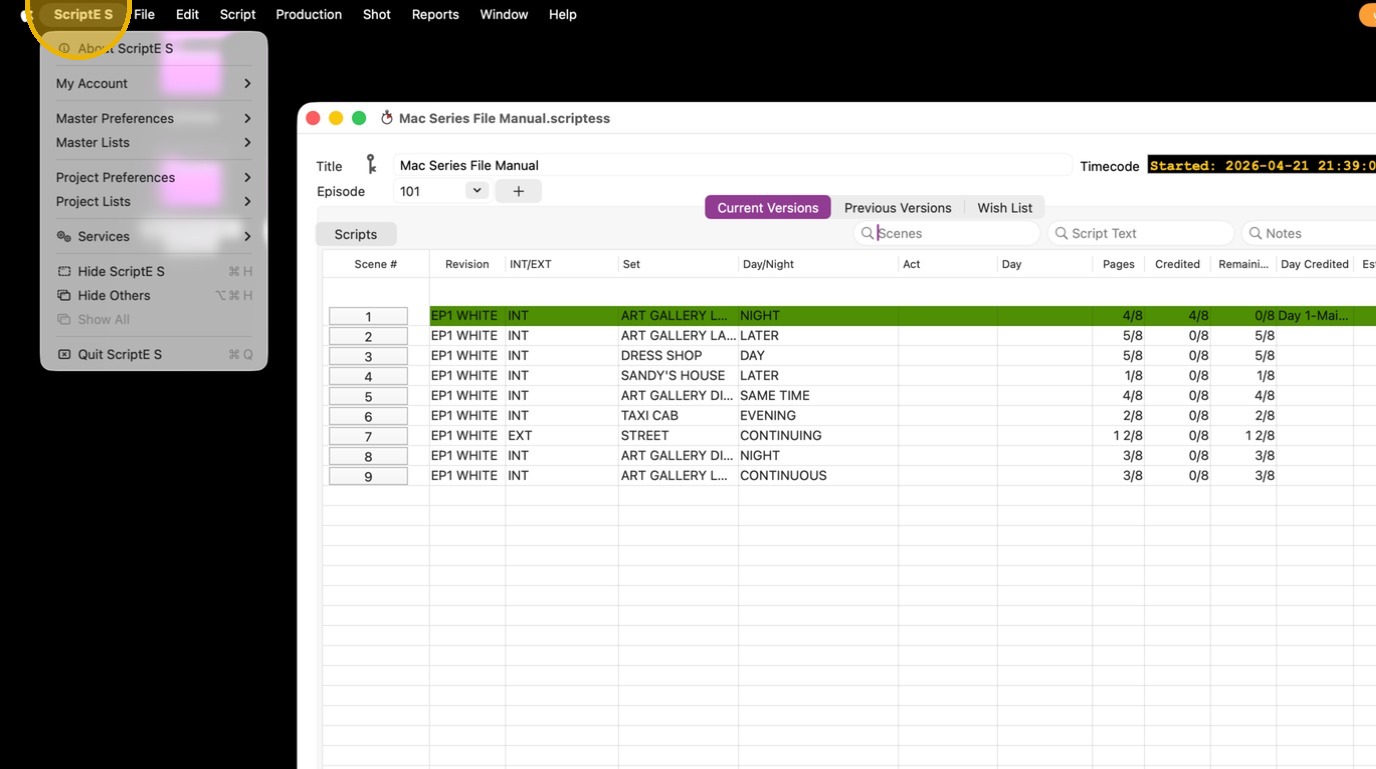Open the Episode 101 dropdown
The height and width of the screenshot is (769, 1376).
pos(476,191)
